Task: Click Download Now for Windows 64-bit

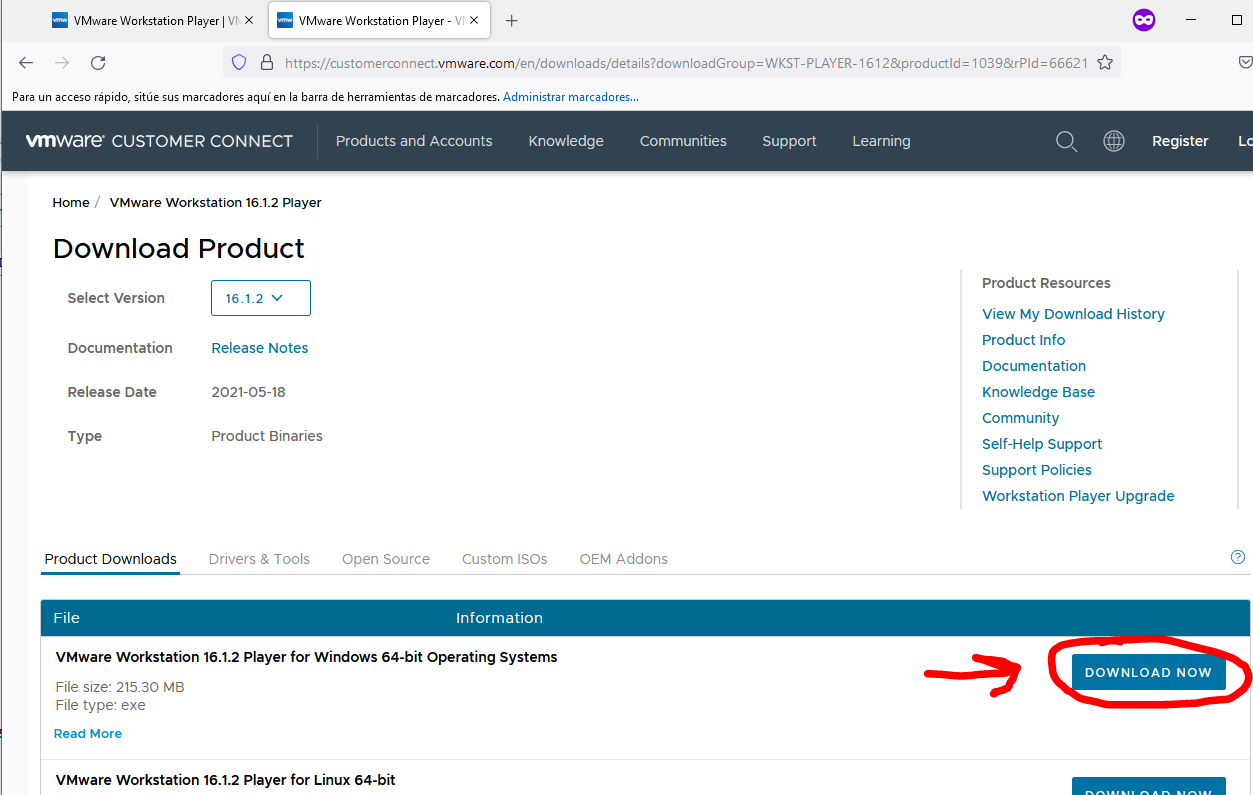Action: pos(1148,672)
